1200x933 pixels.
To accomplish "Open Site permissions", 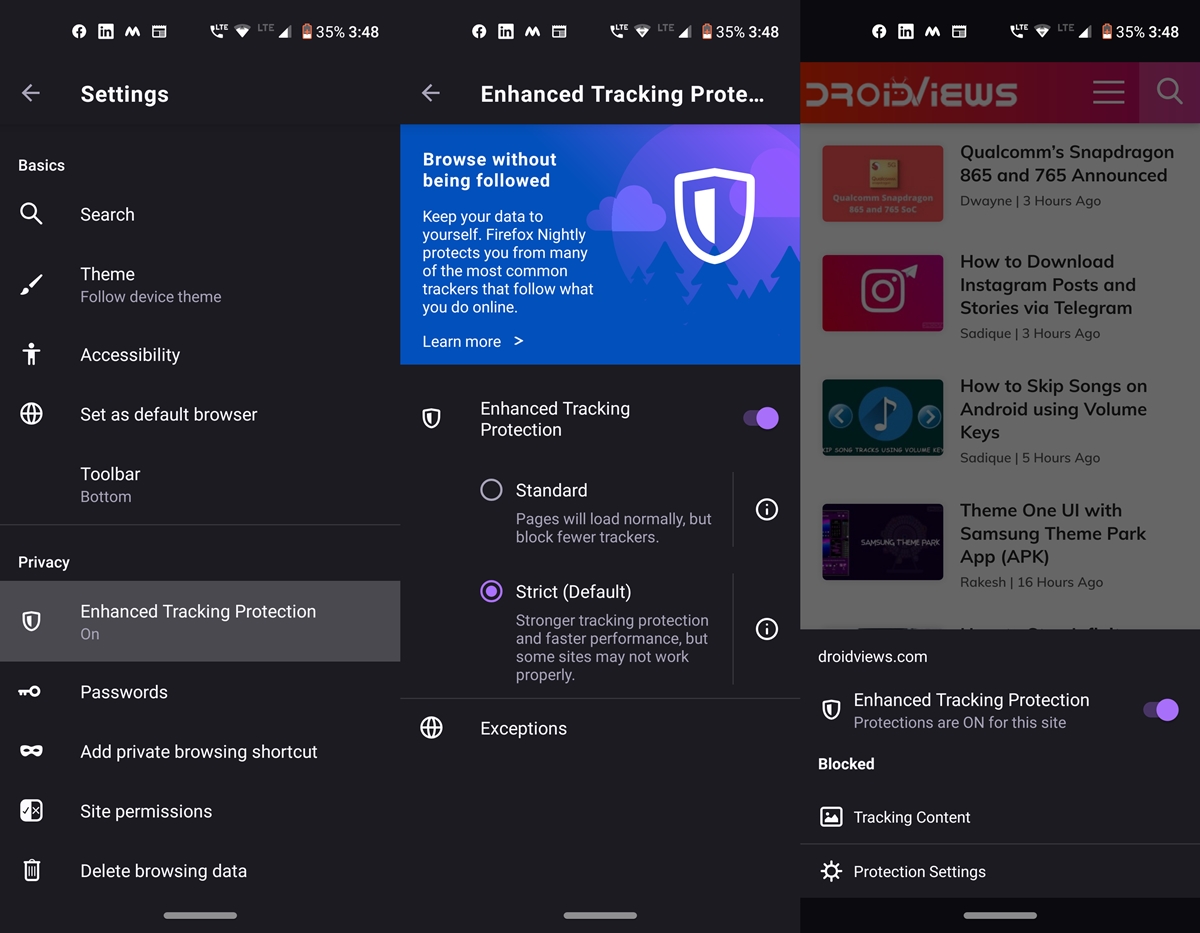I will point(200,811).
